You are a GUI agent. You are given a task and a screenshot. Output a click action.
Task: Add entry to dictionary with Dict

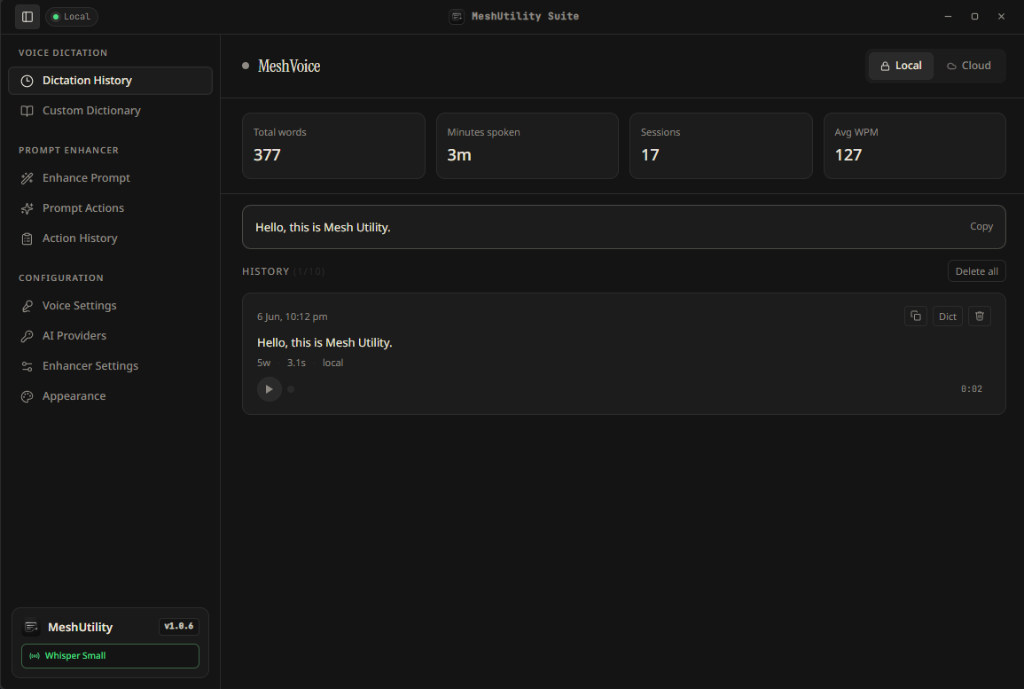[x=947, y=316]
